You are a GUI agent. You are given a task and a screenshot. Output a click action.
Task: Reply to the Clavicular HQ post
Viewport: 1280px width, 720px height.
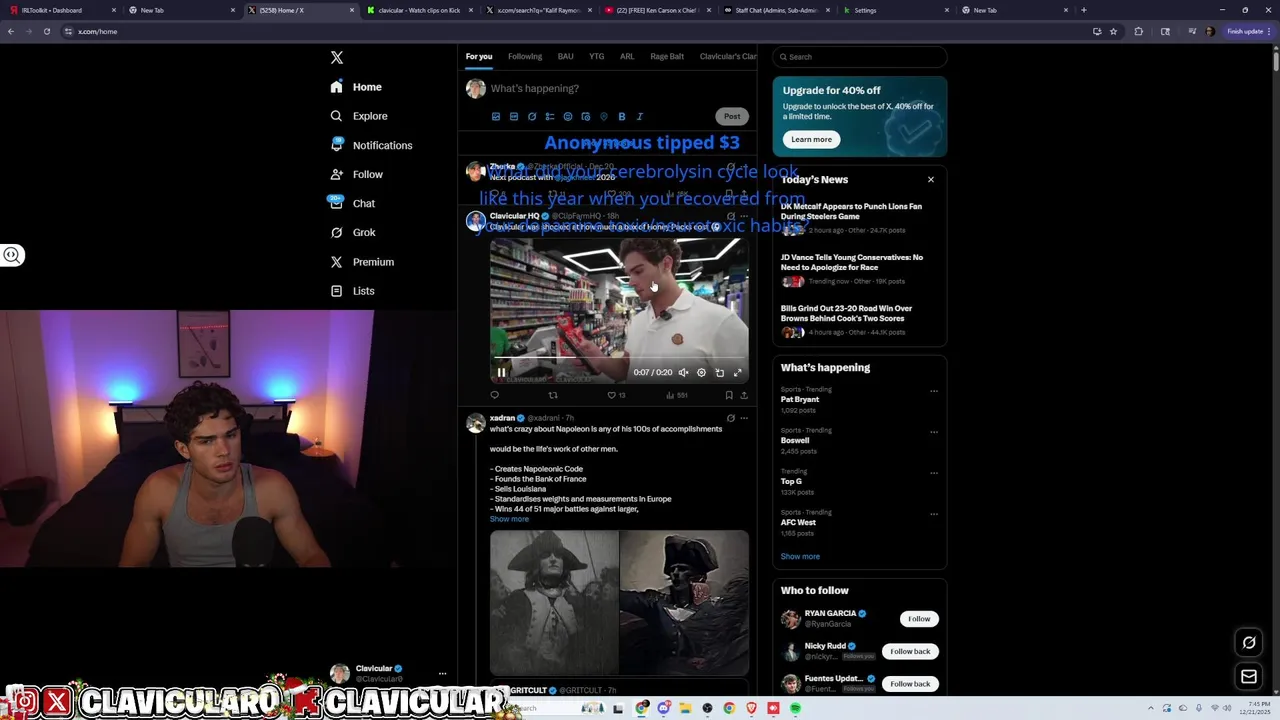coord(494,395)
